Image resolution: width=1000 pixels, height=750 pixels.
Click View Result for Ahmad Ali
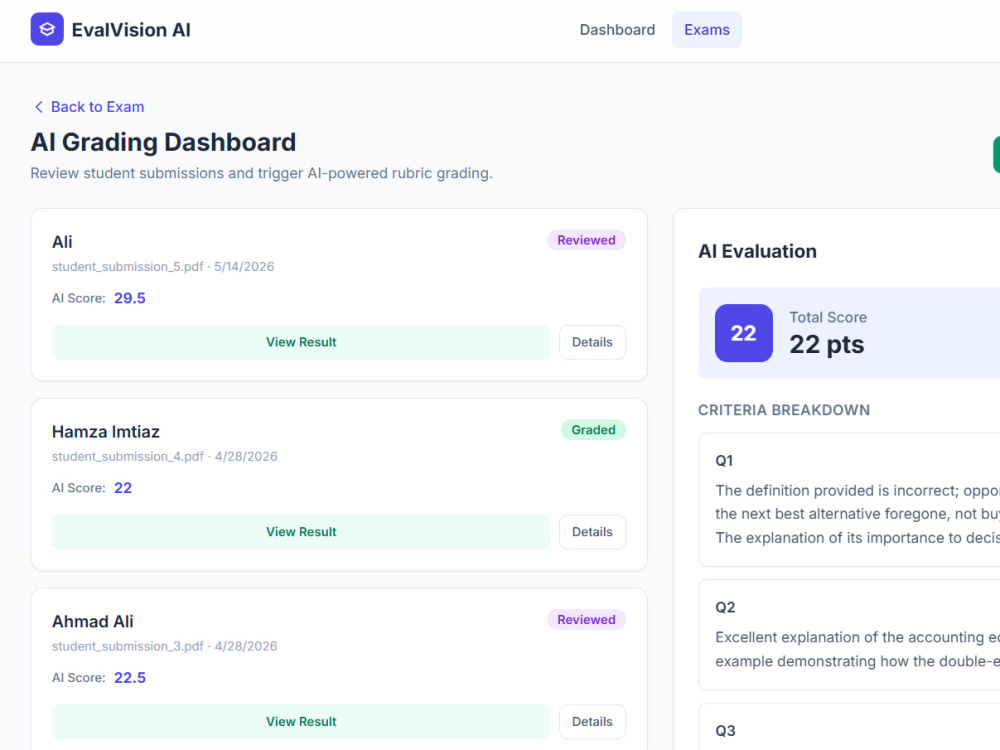(301, 721)
